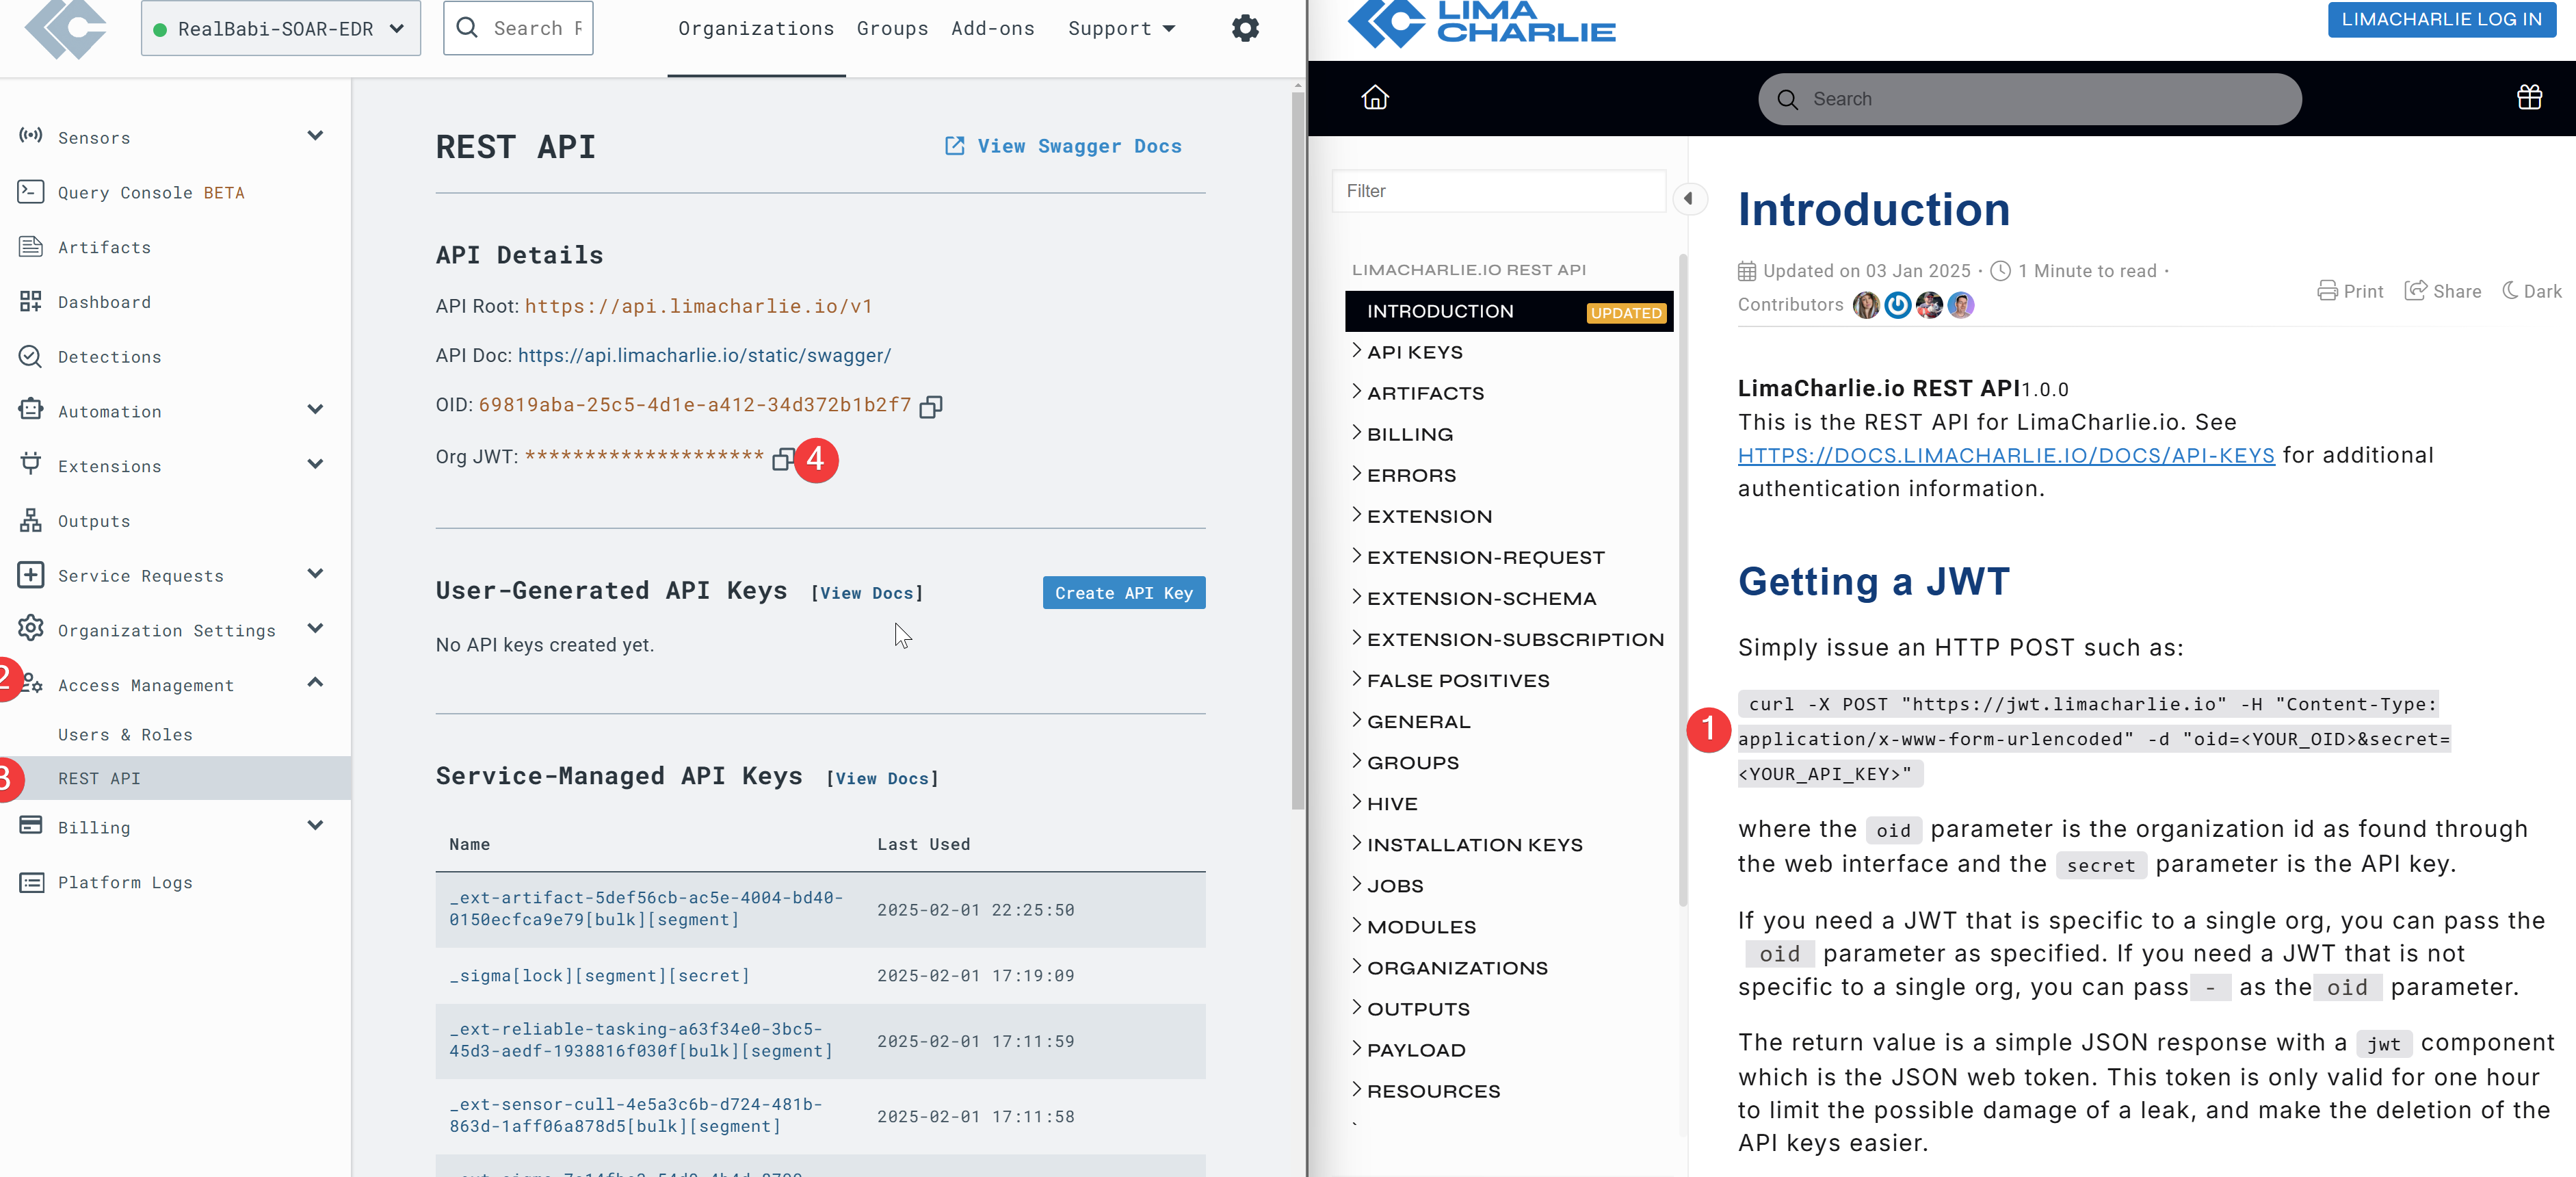The width and height of the screenshot is (2576, 1177).
Task: Expand the ORGANIZATIONS docs category
Action: (1357, 965)
